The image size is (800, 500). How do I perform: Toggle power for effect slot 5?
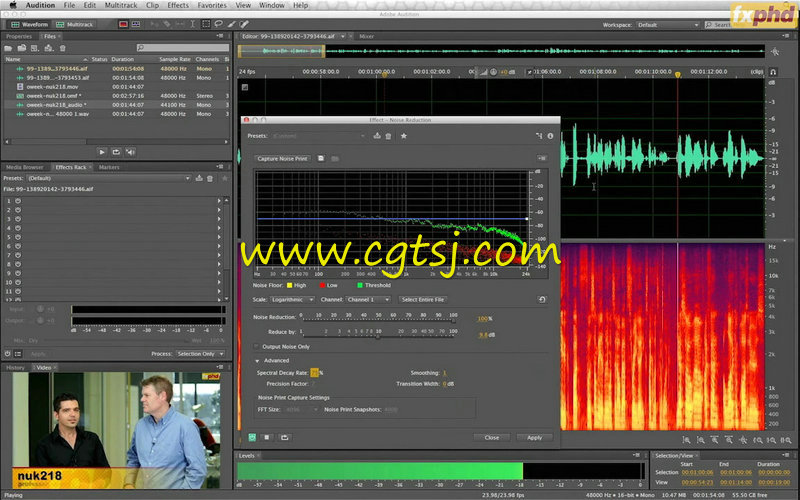[18, 237]
